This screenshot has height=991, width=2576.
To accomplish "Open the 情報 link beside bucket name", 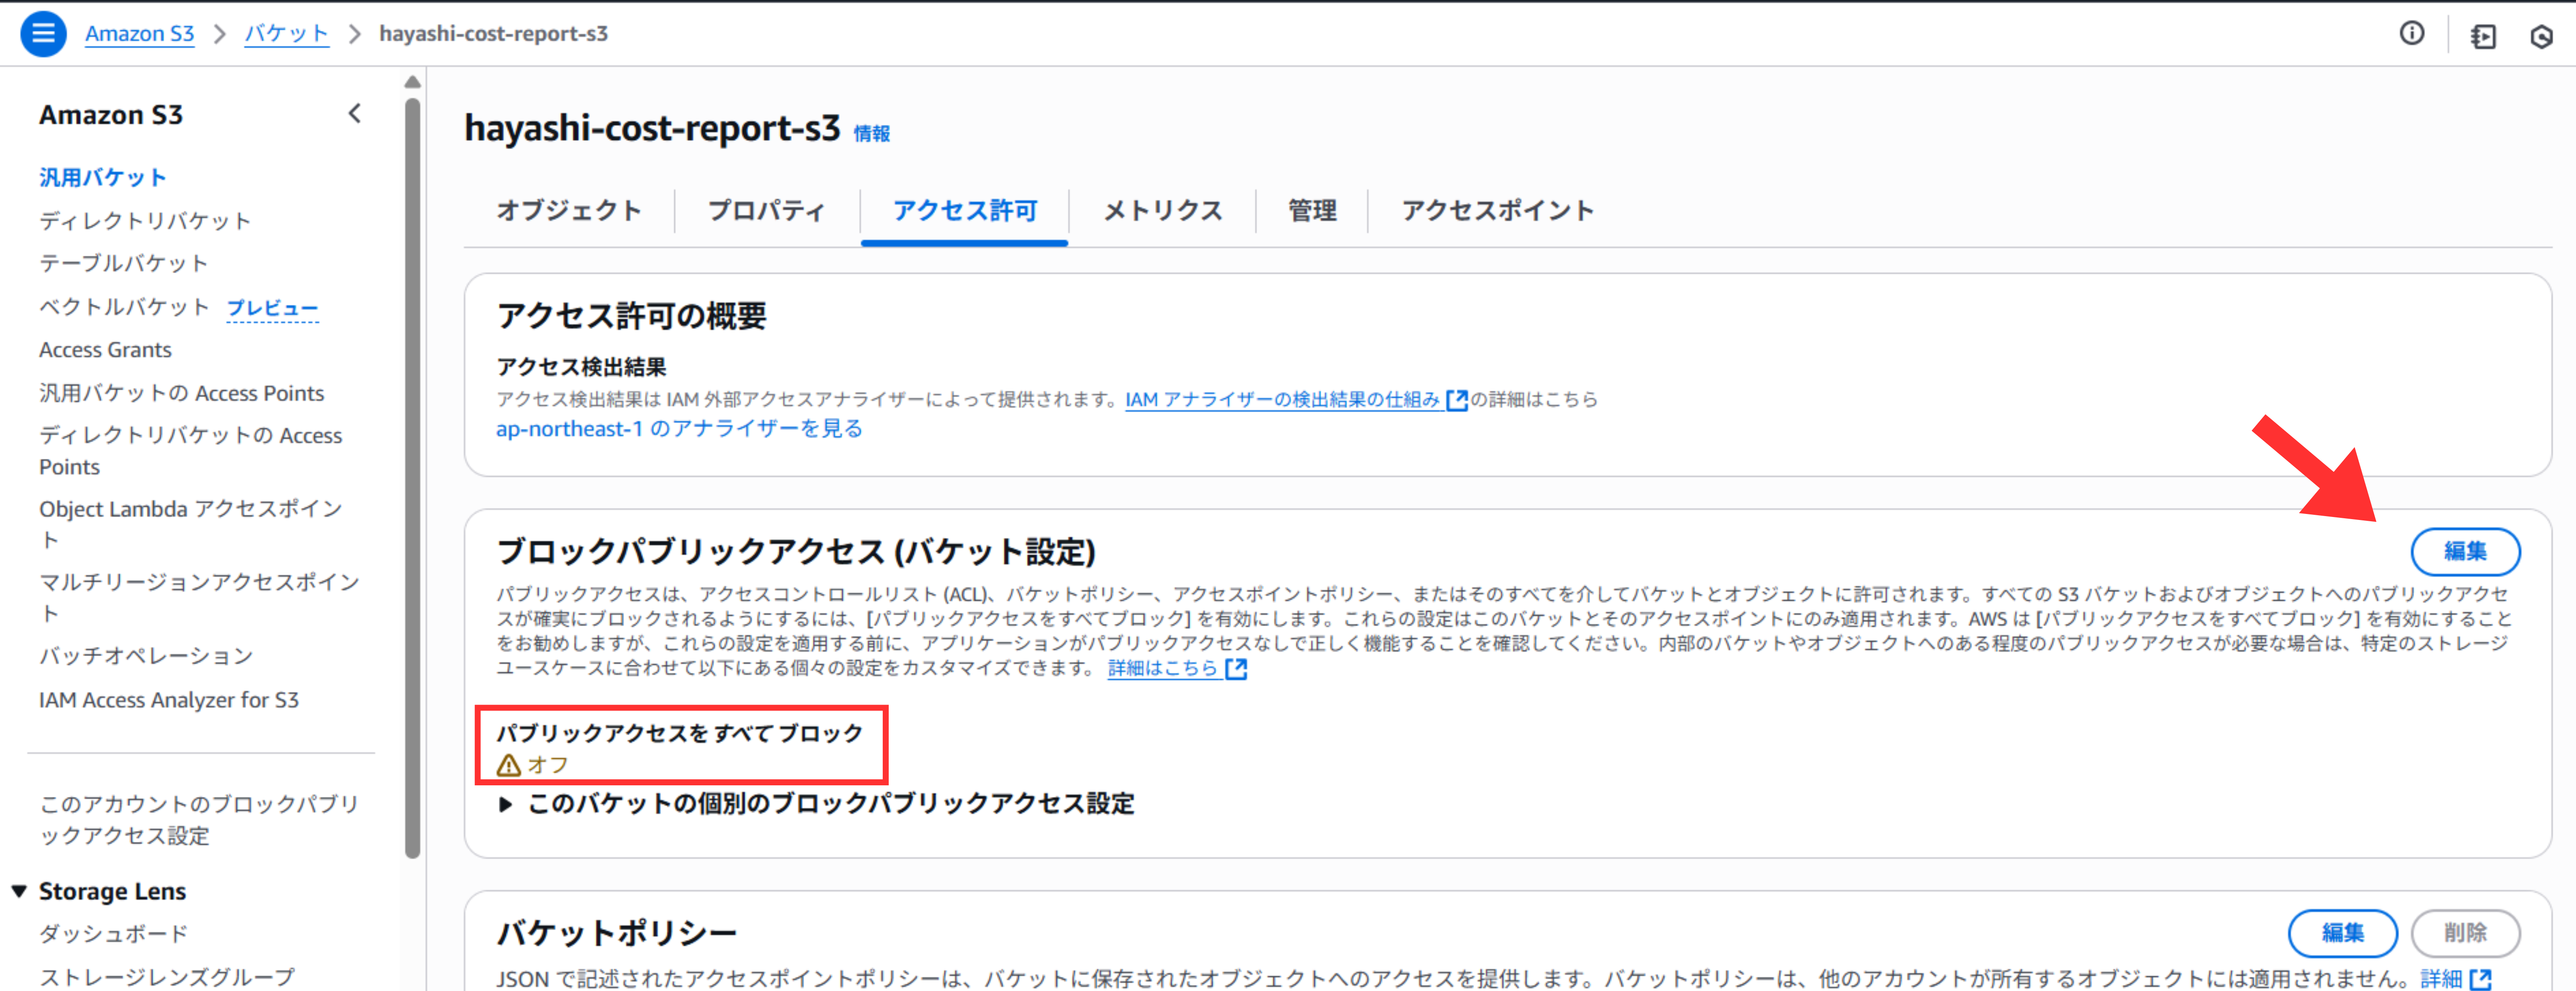I will pos(871,133).
